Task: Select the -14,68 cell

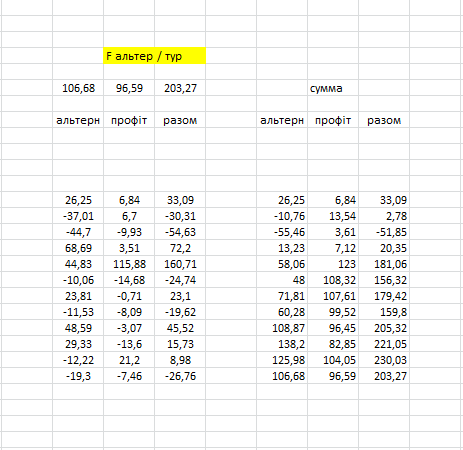Action: (129, 280)
